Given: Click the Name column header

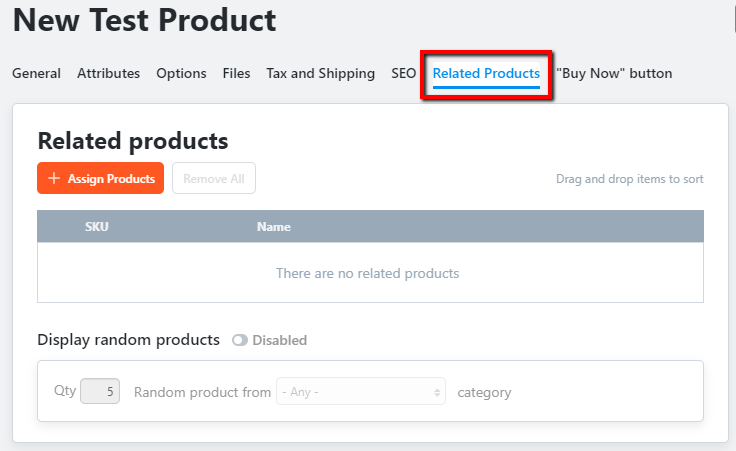Looking at the screenshot, I should (x=274, y=227).
